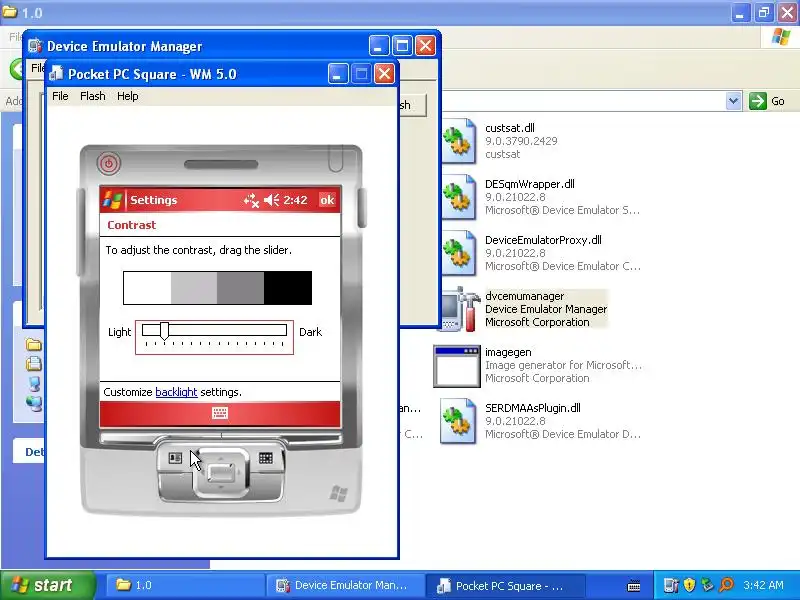Select the SERDMAAsPlugin.dll file icon
This screenshot has height=600, width=800.
(458, 421)
